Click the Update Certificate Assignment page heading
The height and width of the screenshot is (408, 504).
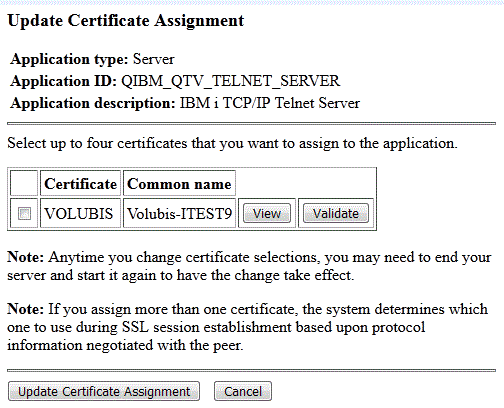(x=126, y=21)
